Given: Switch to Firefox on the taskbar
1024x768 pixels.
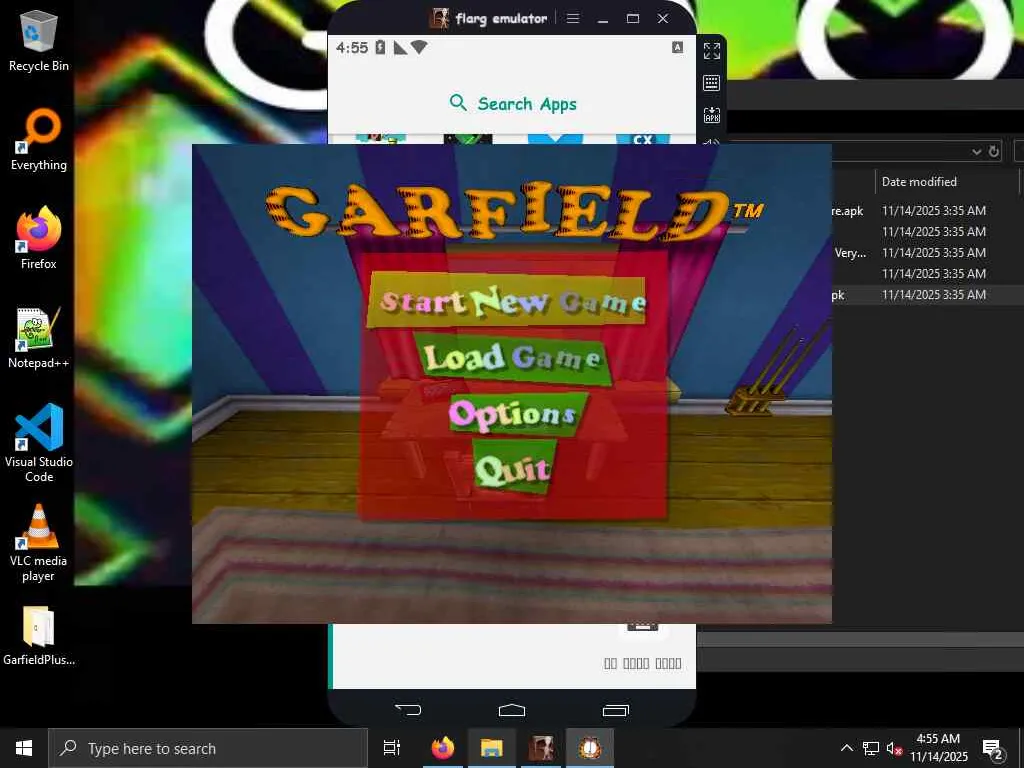Looking at the screenshot, I should 442,748.
